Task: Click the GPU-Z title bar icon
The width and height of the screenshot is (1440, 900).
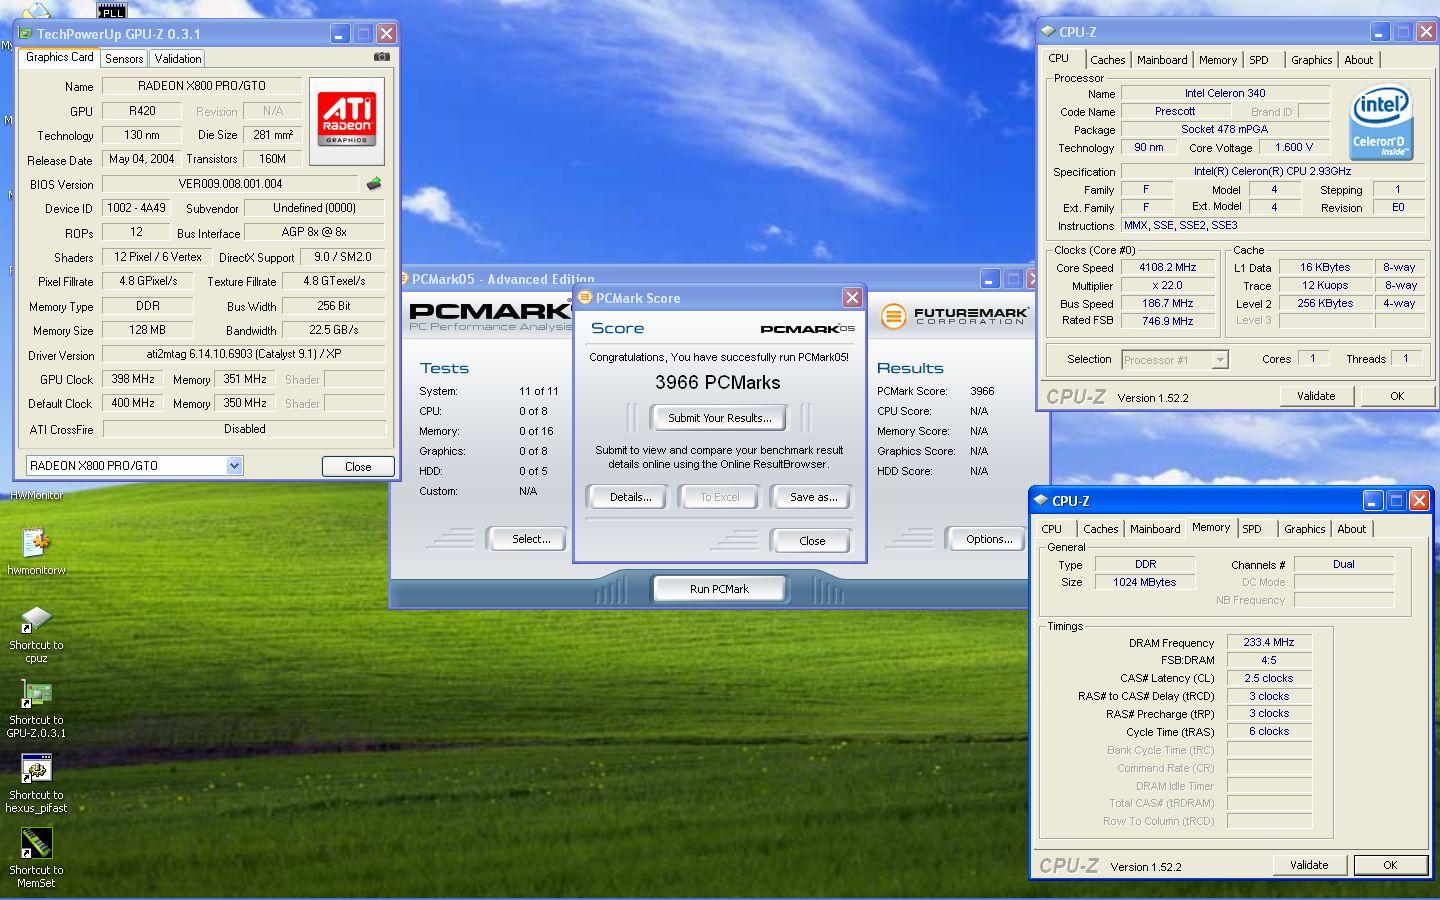Action: pos(25,33)
